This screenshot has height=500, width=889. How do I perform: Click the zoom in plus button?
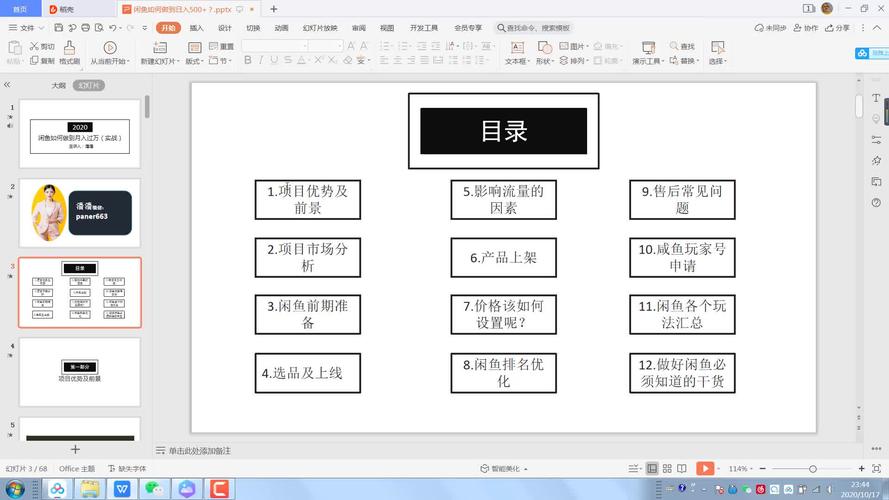coord(861,469)
